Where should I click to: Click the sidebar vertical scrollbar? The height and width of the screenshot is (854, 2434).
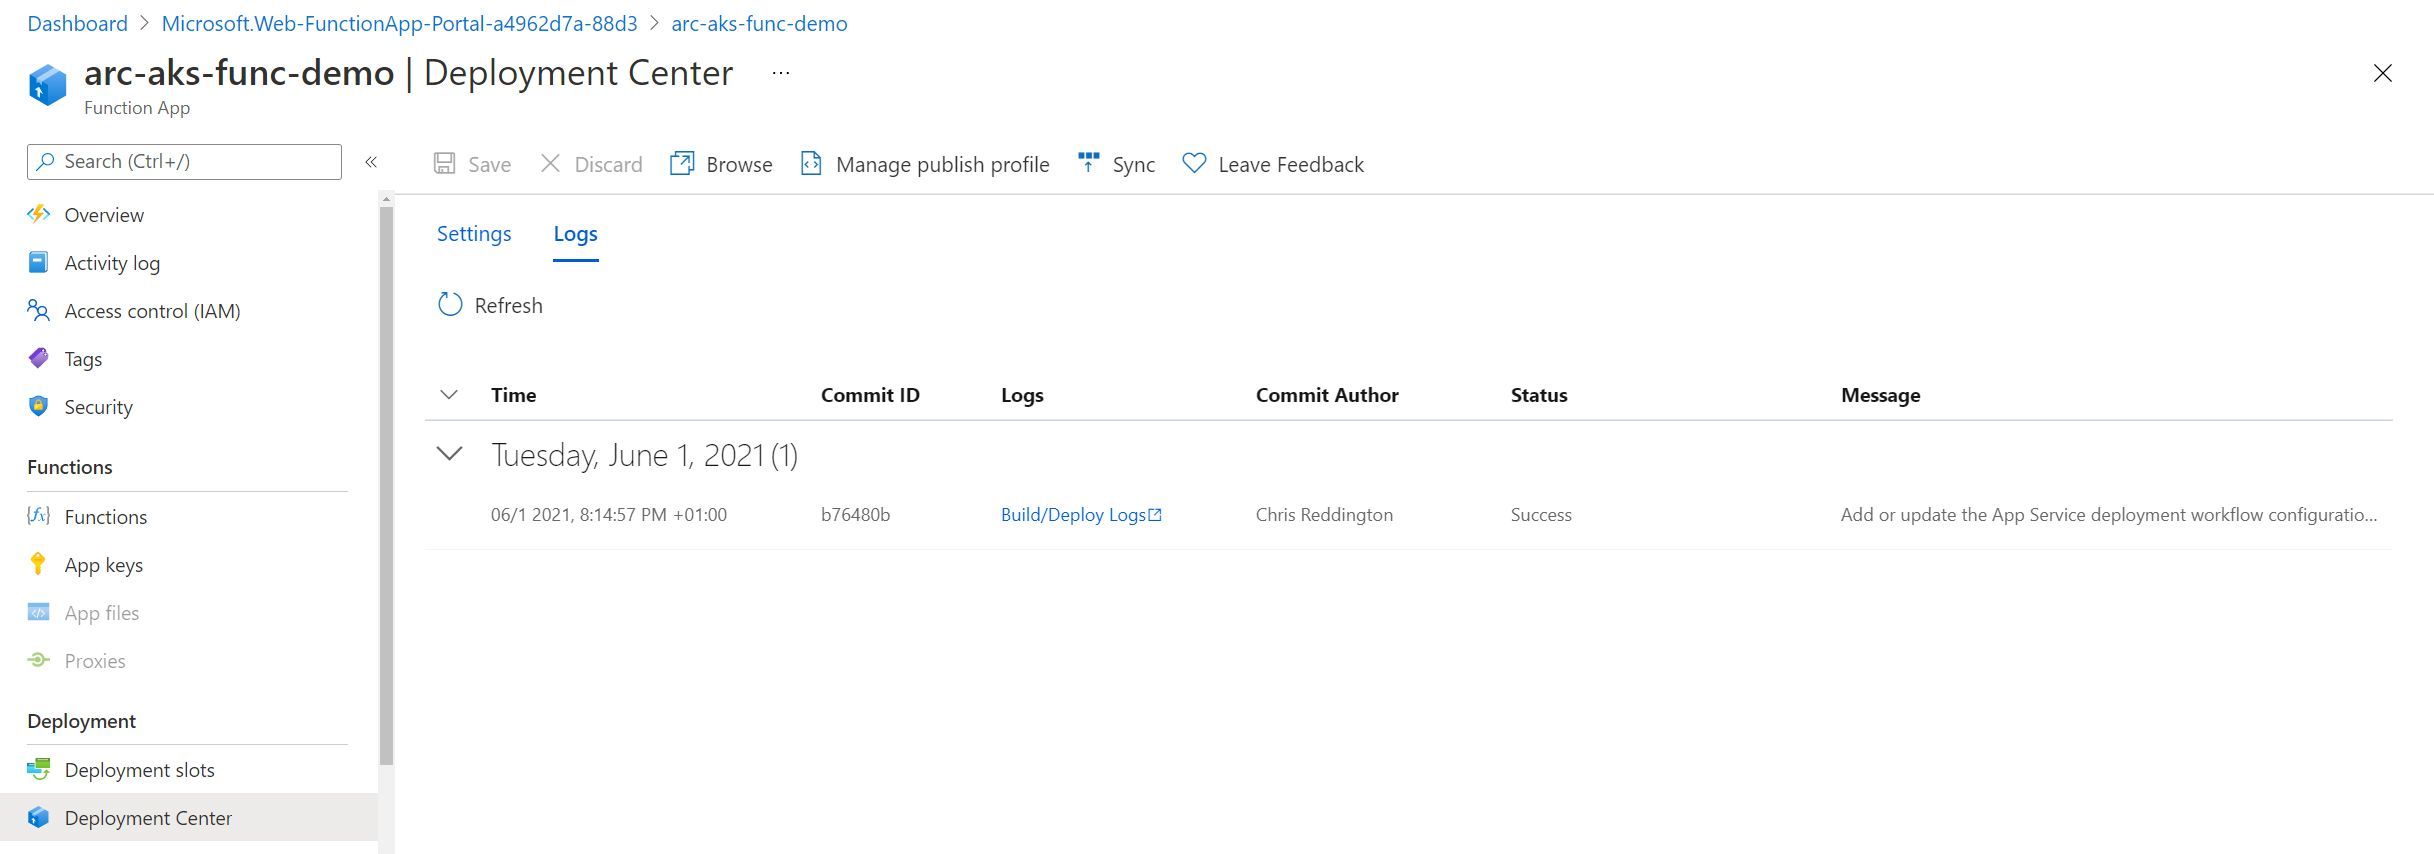point(387,486)
